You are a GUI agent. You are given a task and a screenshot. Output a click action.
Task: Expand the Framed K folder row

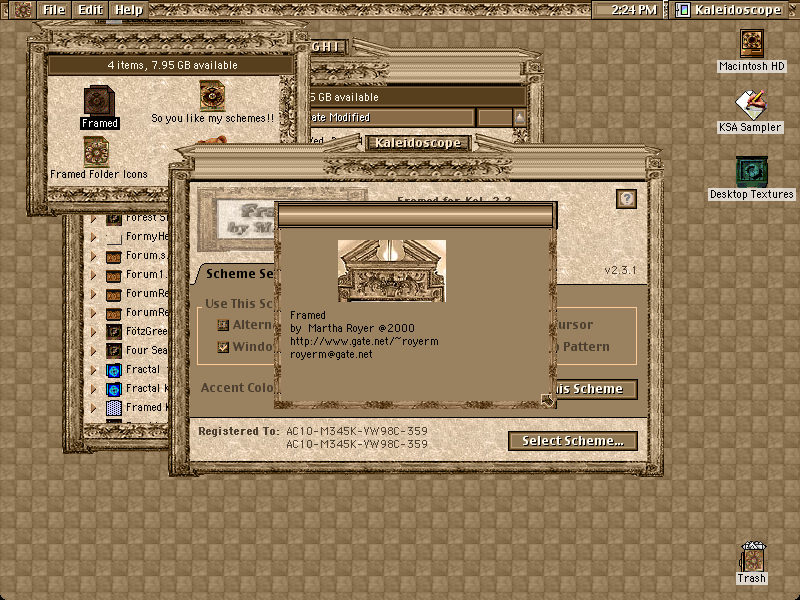click(x=93, y=408)
